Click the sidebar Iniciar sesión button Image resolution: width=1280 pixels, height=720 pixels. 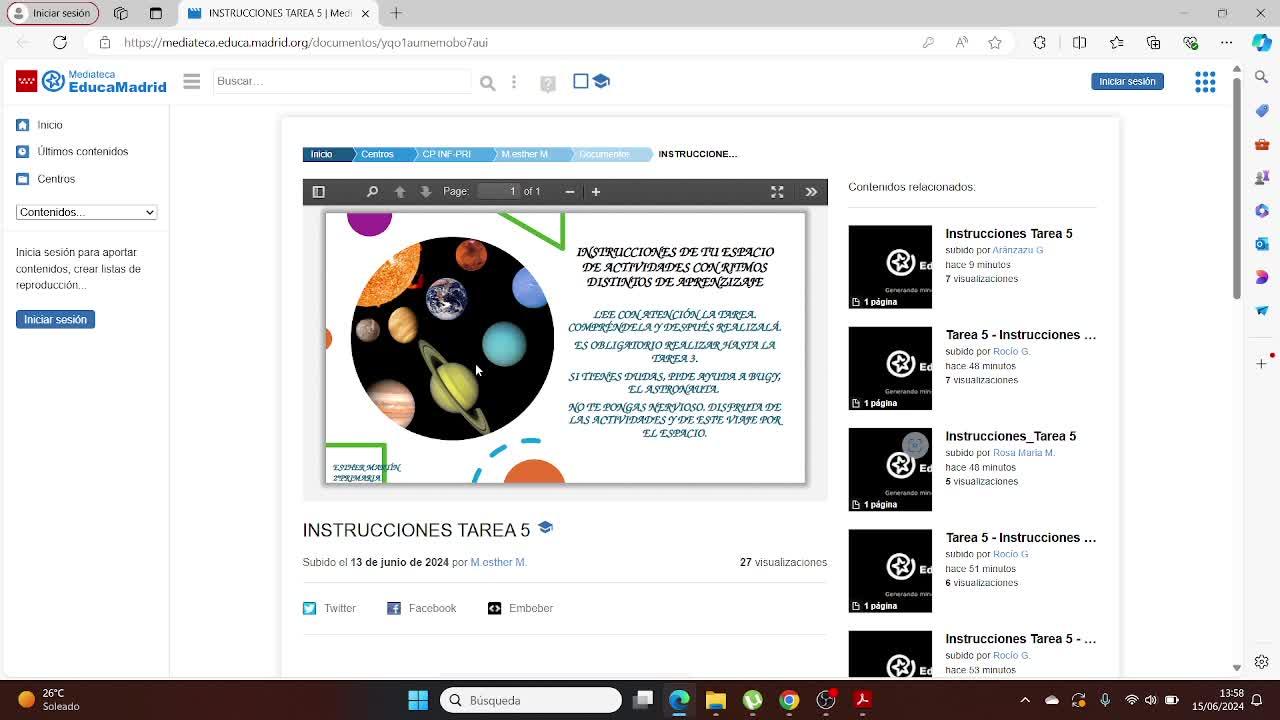coord(55,319)
